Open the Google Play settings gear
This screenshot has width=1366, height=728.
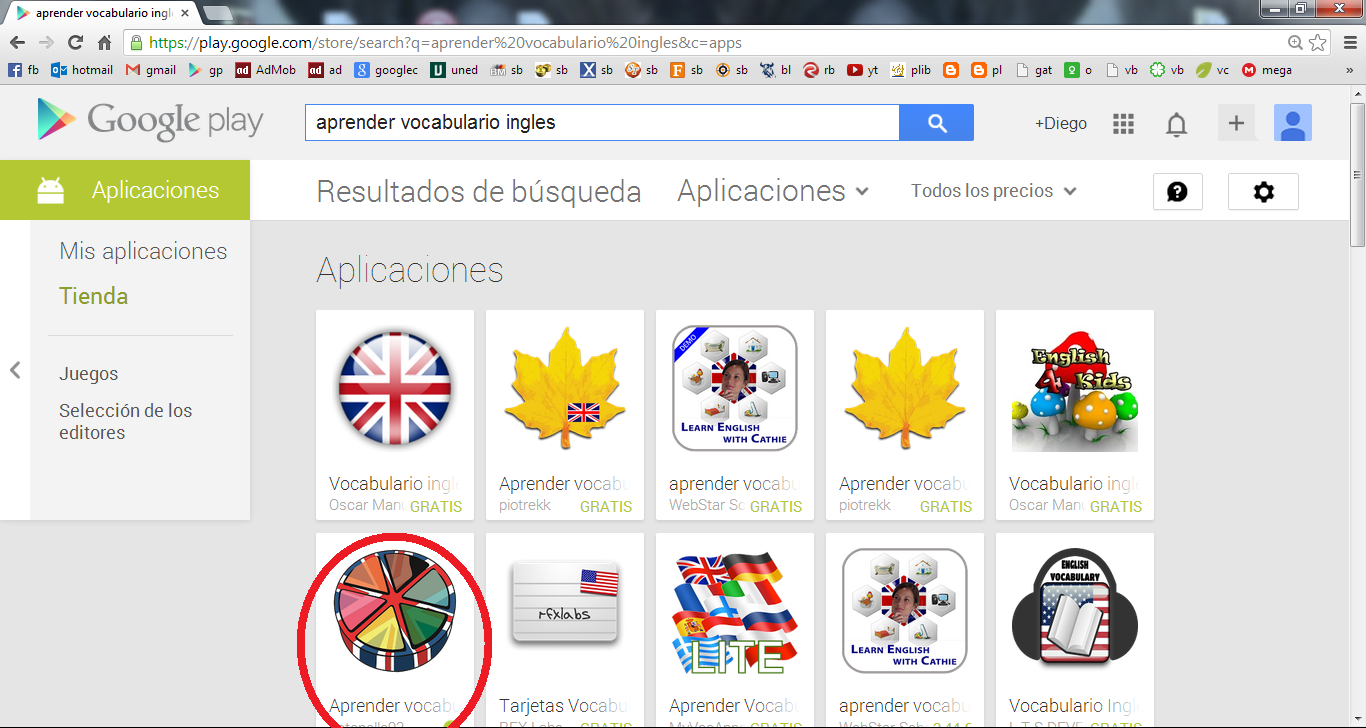1263,191
